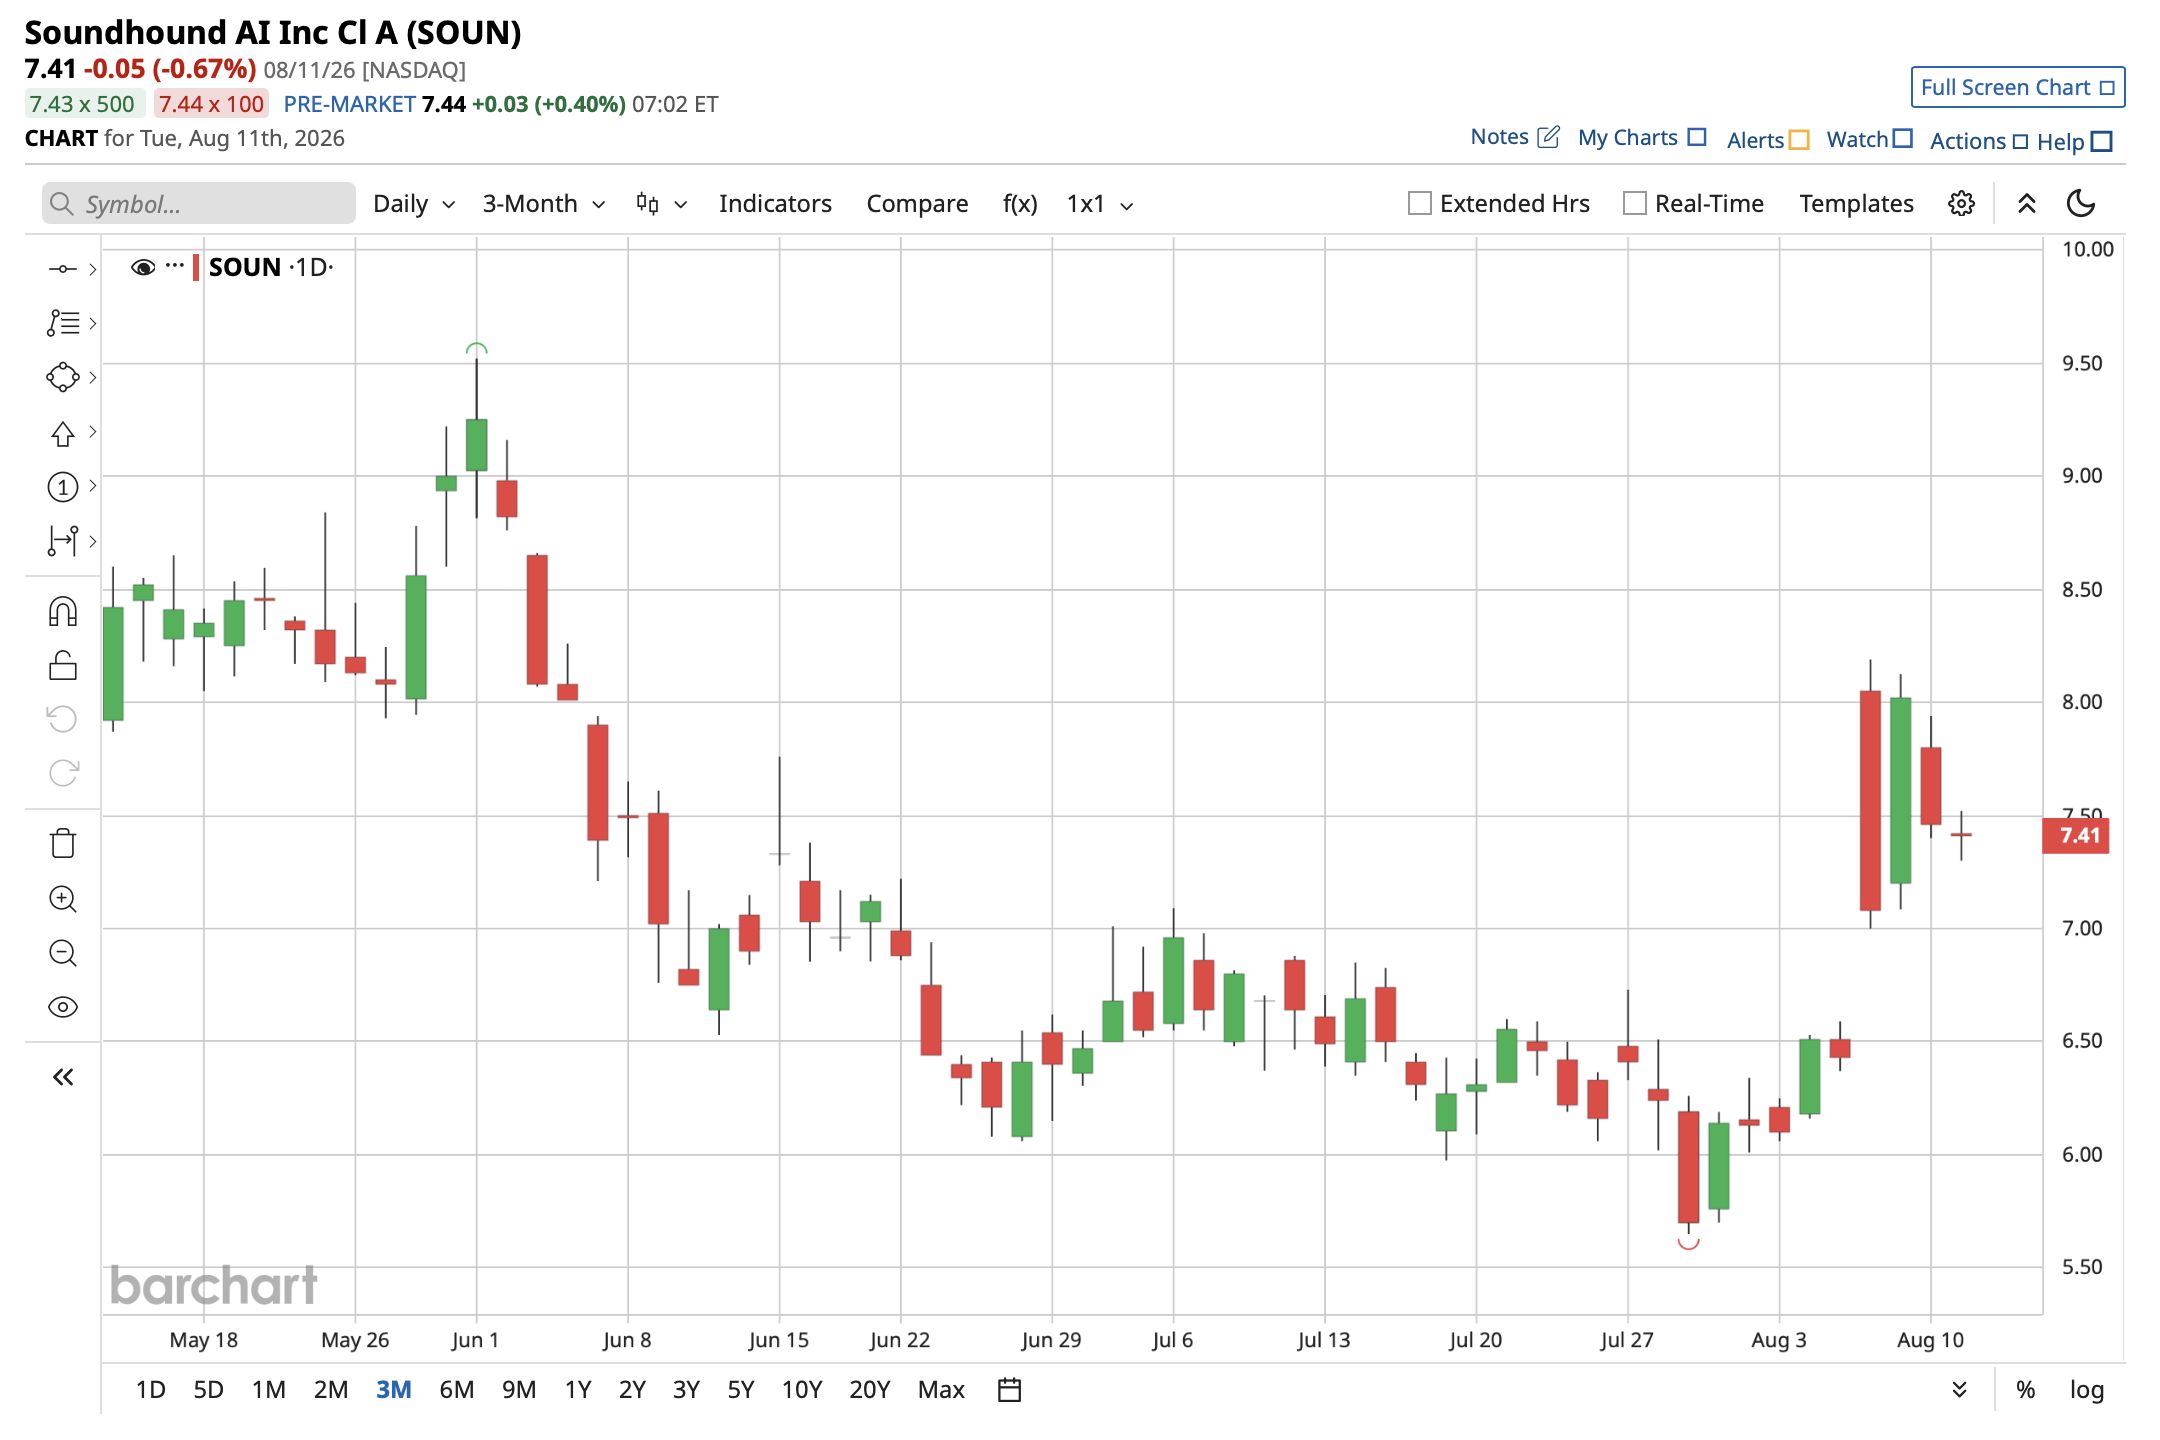The height and width of the screenshot is (1440, 2160).
Task: Open the Daily interval dropdown
Action: [414, 204]
